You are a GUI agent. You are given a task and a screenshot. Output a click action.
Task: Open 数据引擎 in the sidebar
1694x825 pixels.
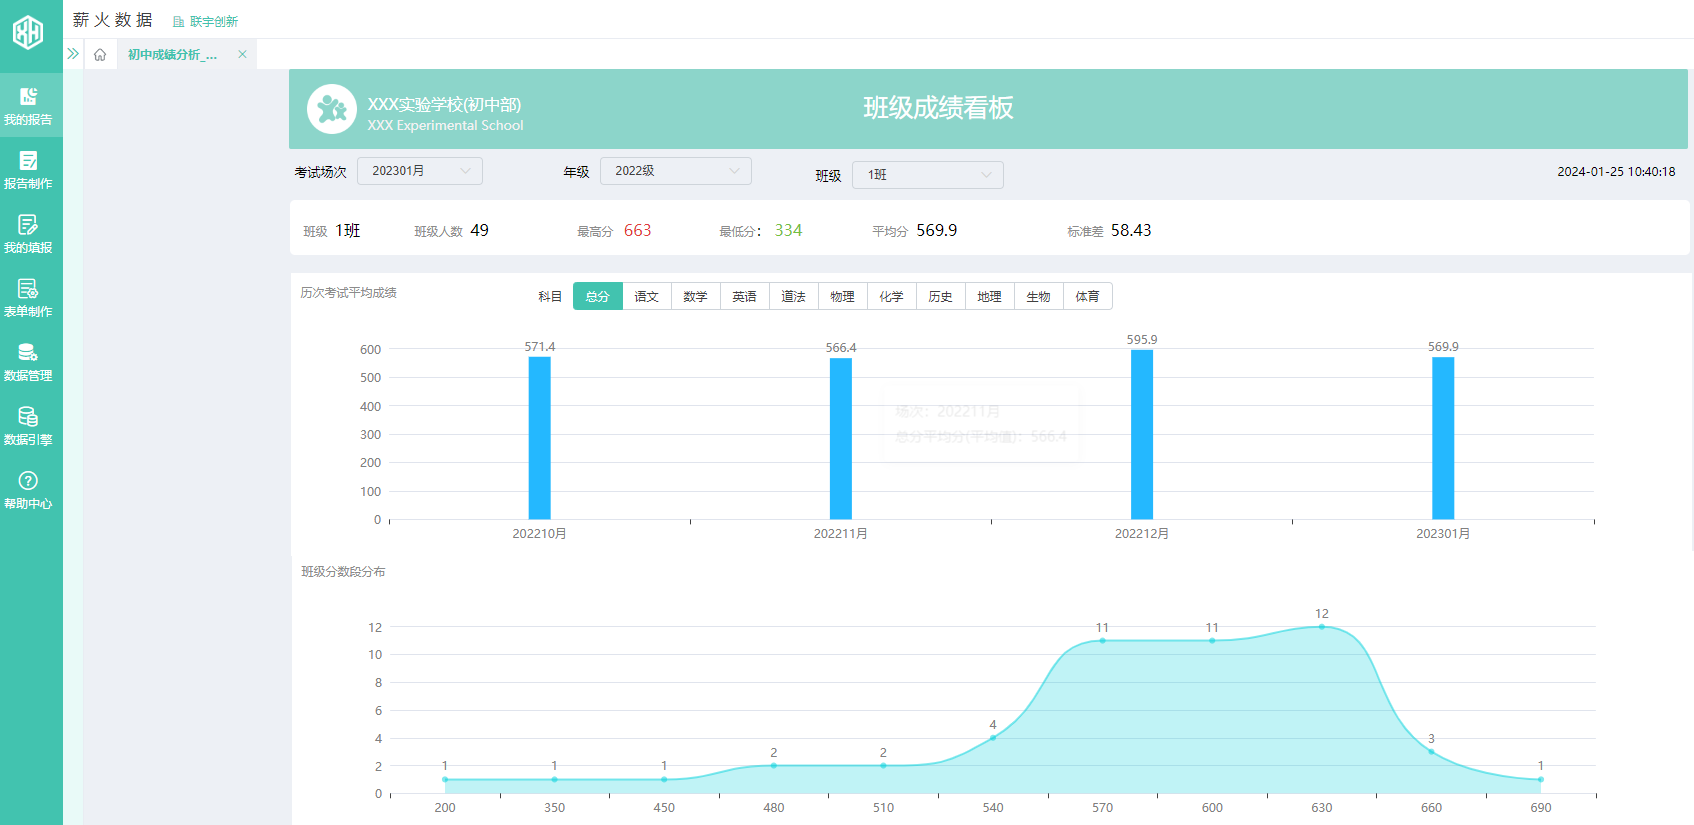click(28, 425)
